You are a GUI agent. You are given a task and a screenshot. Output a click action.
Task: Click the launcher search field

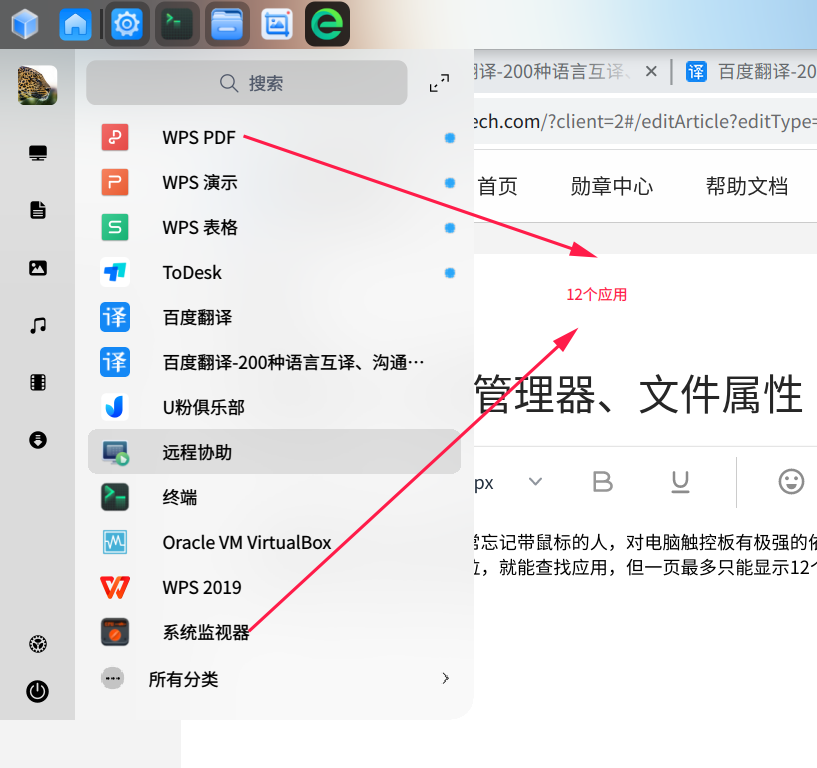click(x=245, y=83)
